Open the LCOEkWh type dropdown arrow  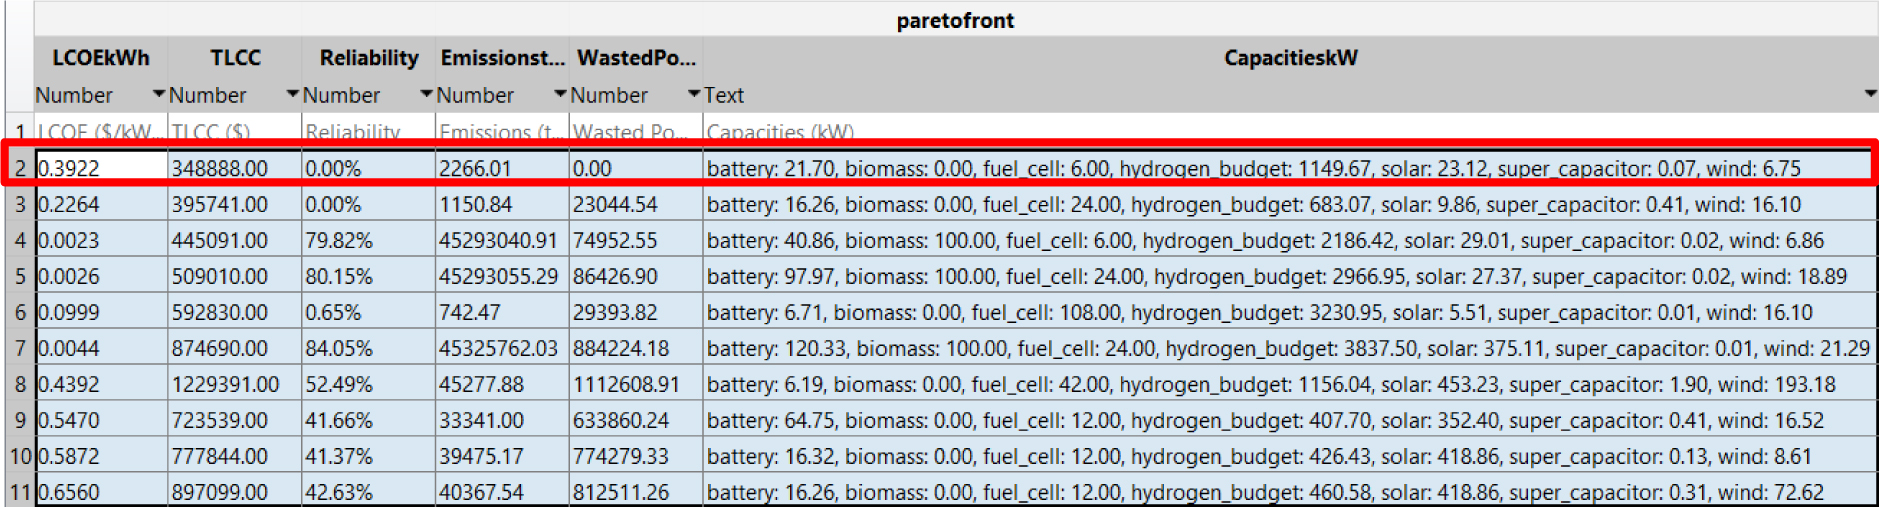click(x=158, y=94)
